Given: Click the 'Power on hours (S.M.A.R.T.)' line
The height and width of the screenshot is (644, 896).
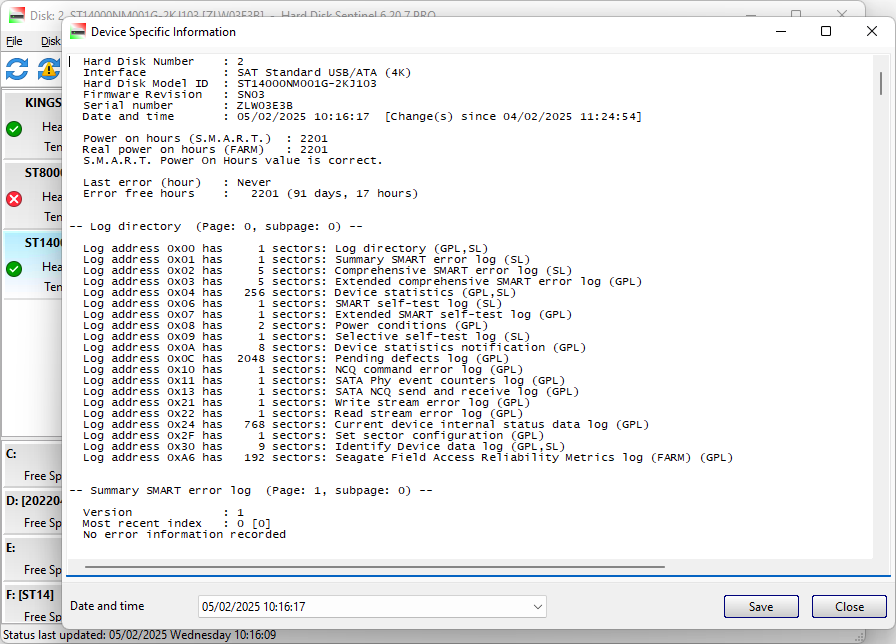Looking at the screenshot, I should 205,139.
